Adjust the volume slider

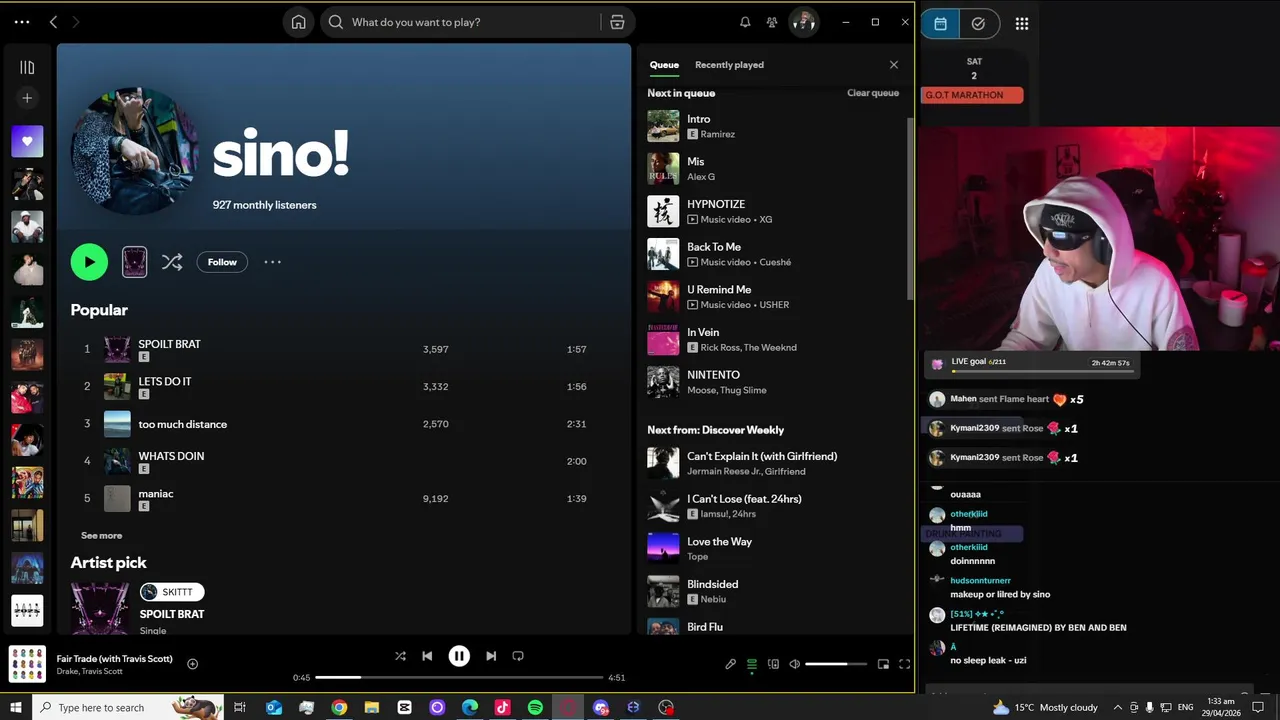coord(836,664)
